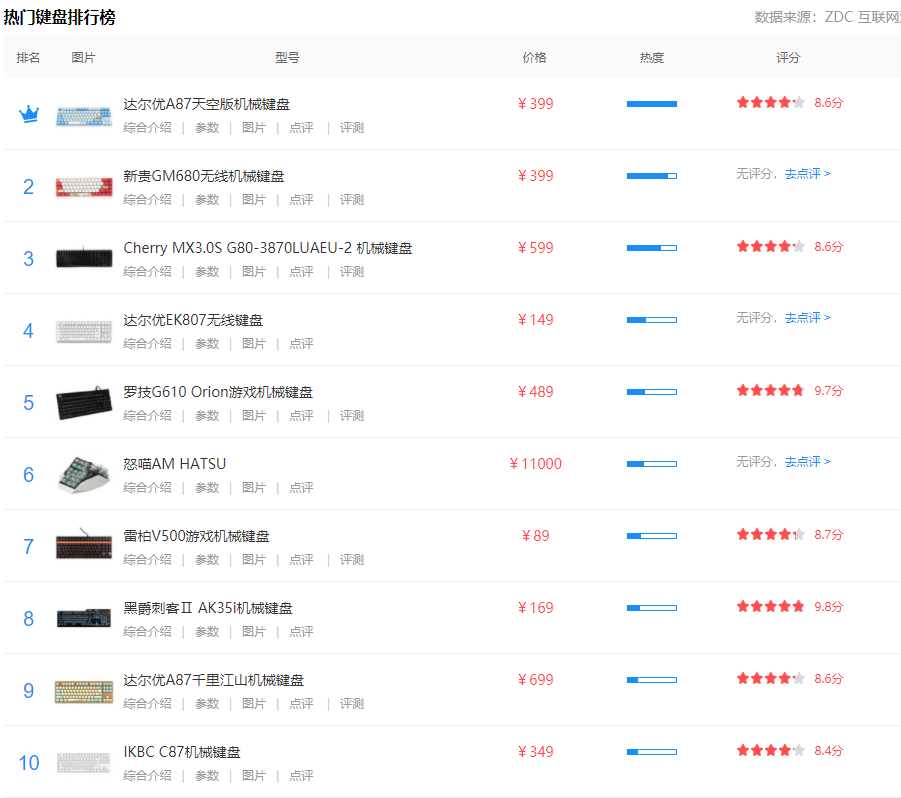Click 去点评 for 达尔优EK807无线键盘
Viewport: 901px width, 798px height.
(x=807, y=318)
